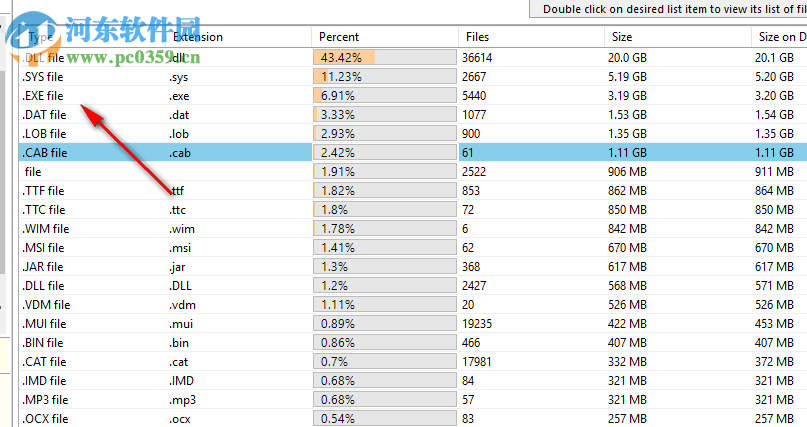Image resolution: width=807 pixels, height=427 pixels.
Task: Click the 2.93% percent cell
Action: (384, 134)
